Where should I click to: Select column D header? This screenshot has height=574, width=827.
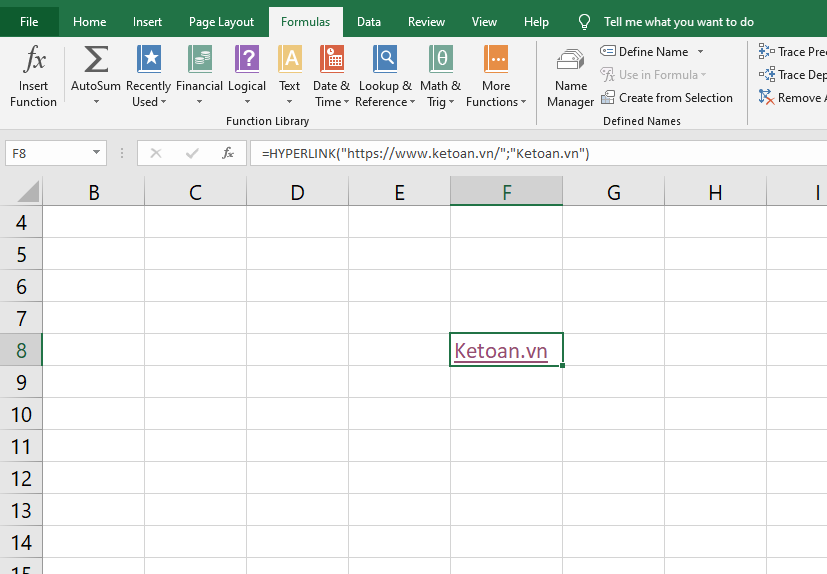tap(297, 193)
